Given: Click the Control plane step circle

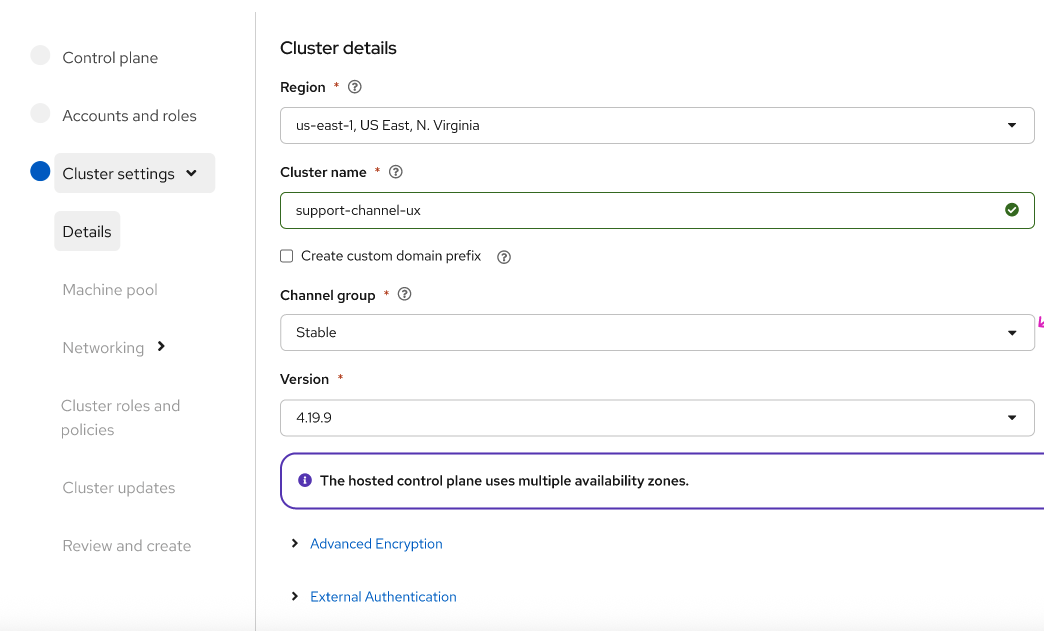Looking at the screenshot, I should 40,56.
